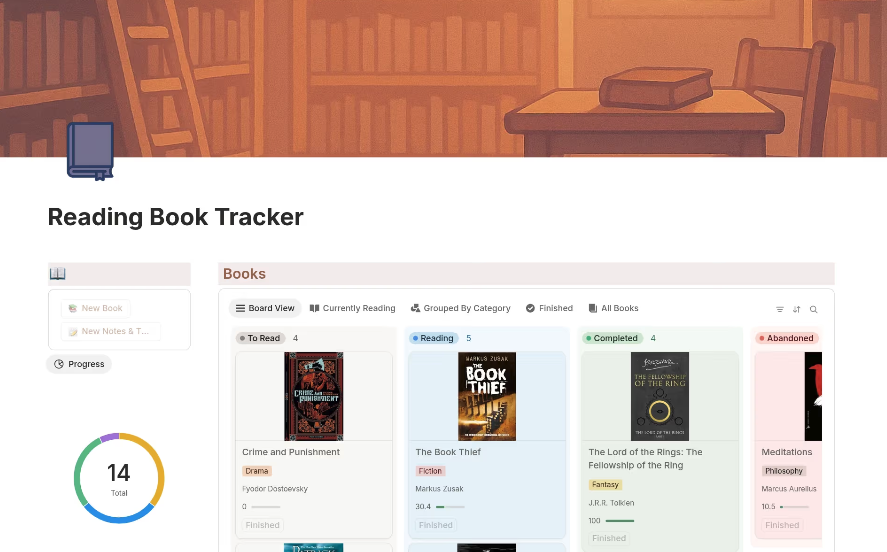Click the filter icon in Books toolbar
The image size is (887, 552).
click(780, 309)
